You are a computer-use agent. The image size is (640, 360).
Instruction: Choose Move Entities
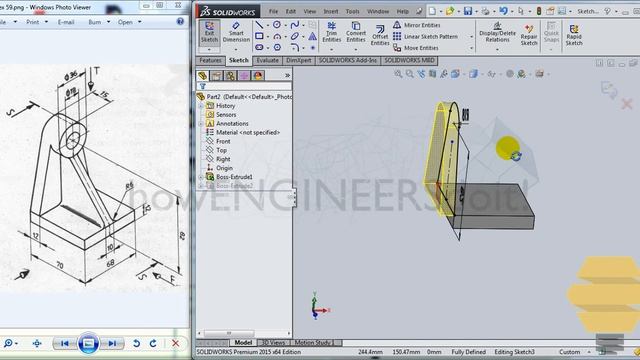click(416, 48)
